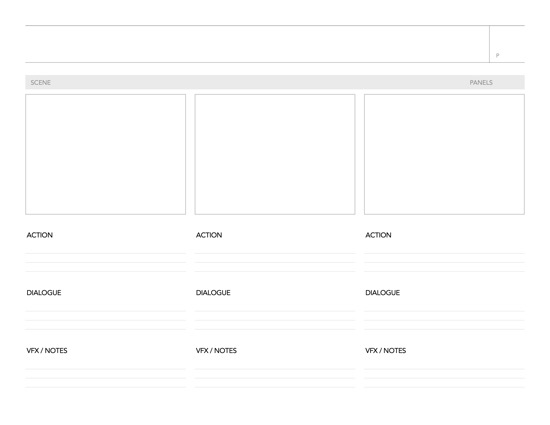Click the VFX / NOTES label in the middle column
550x425 pixels.
(216, 350)
